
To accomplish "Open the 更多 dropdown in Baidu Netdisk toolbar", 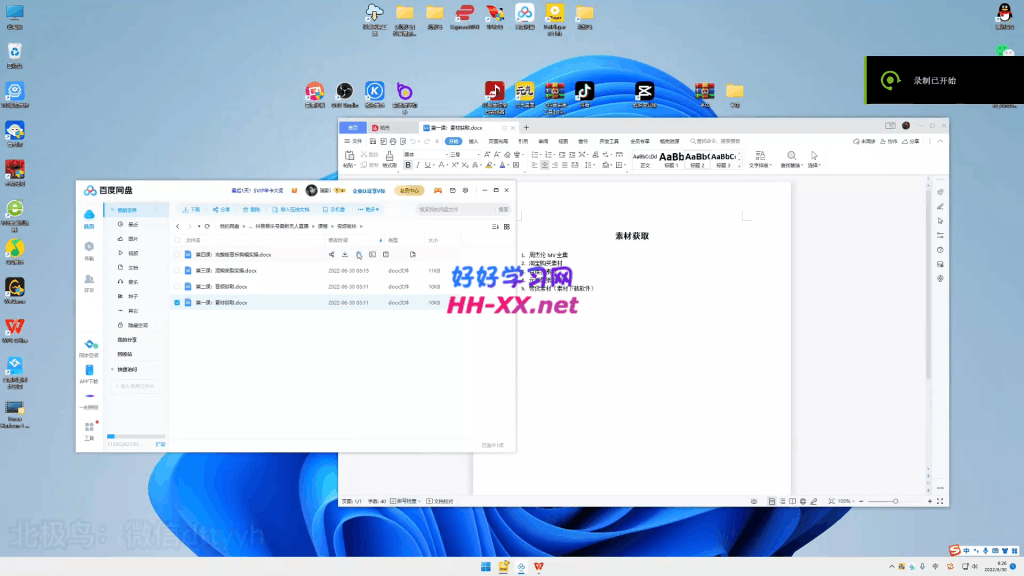I will coord(368,210).
